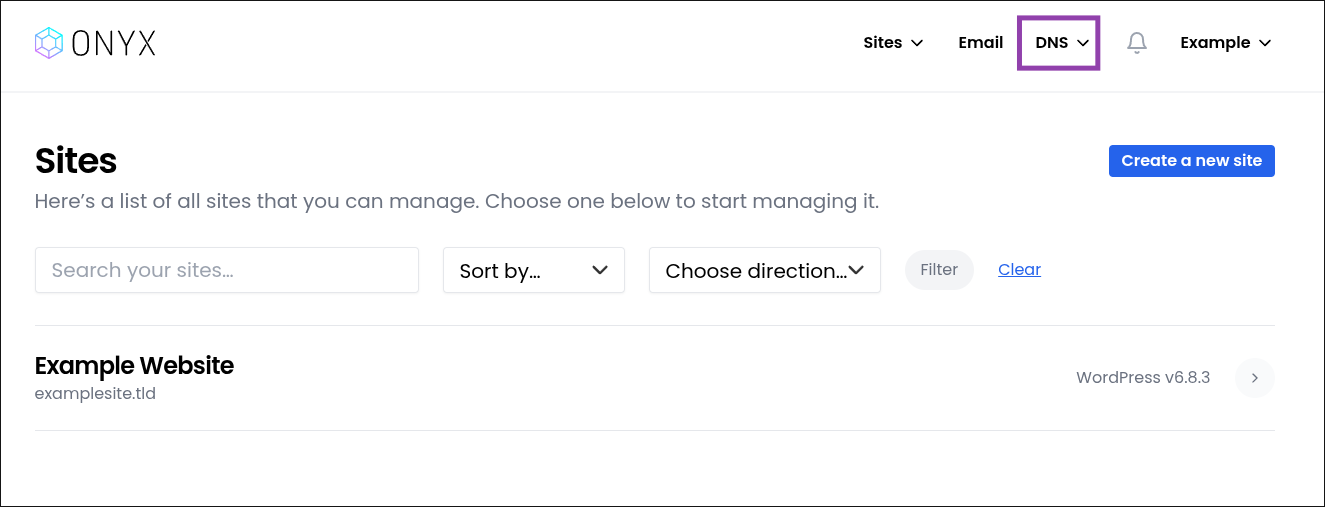Click the ONYX hexagon logo icon
Image resolution: width=1325 pixels, height=507 pixels.
tap(49, 42)
